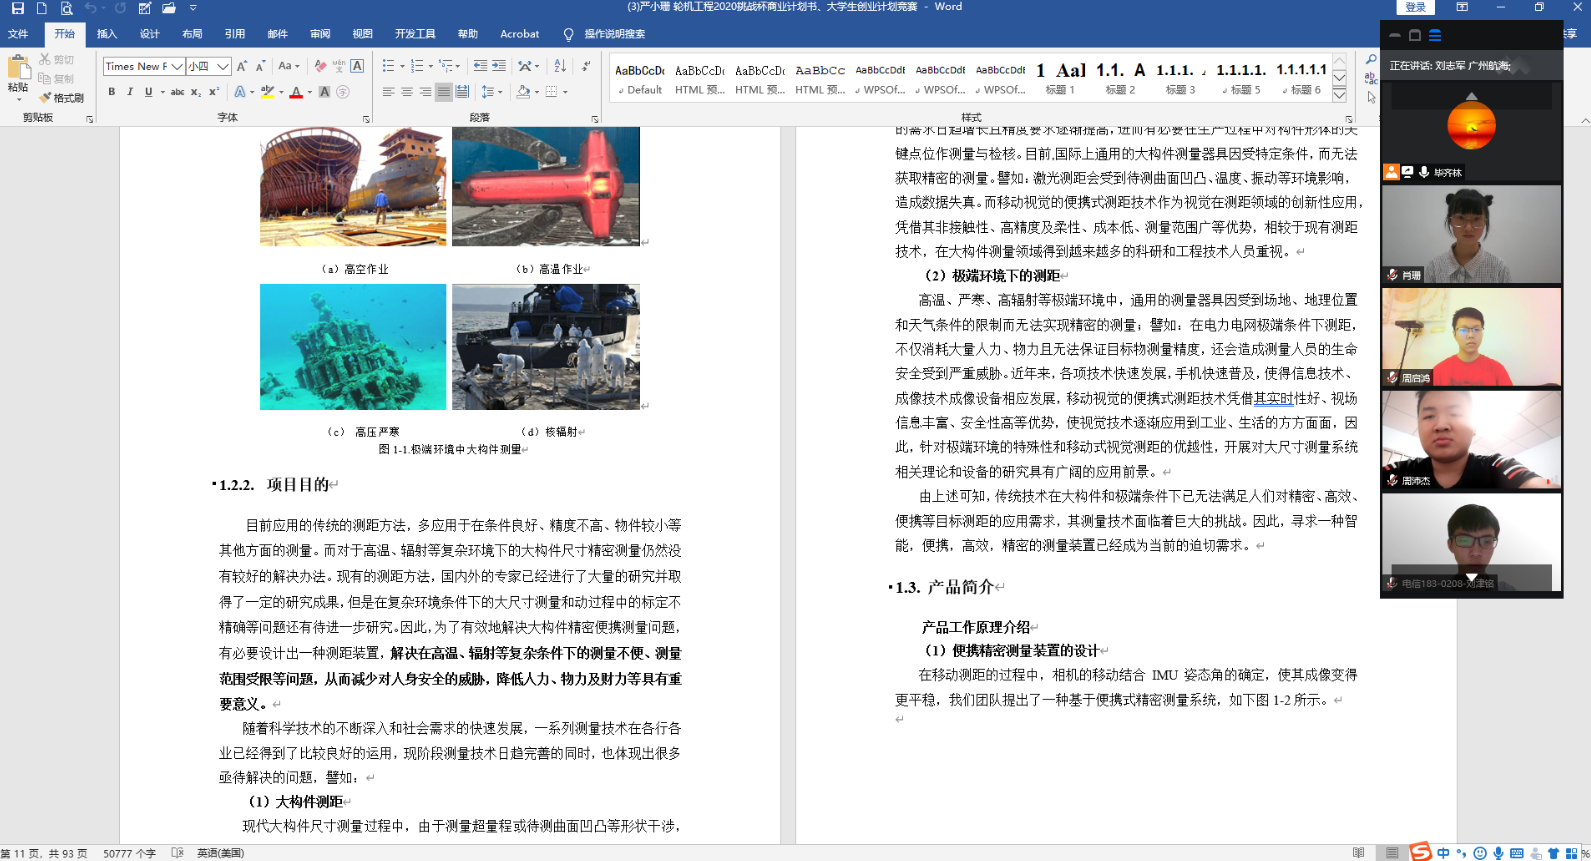This screenshot has width=1591, height=861.
Task: Click the Format Painter (格式刷) button
Action: point(61,98)
